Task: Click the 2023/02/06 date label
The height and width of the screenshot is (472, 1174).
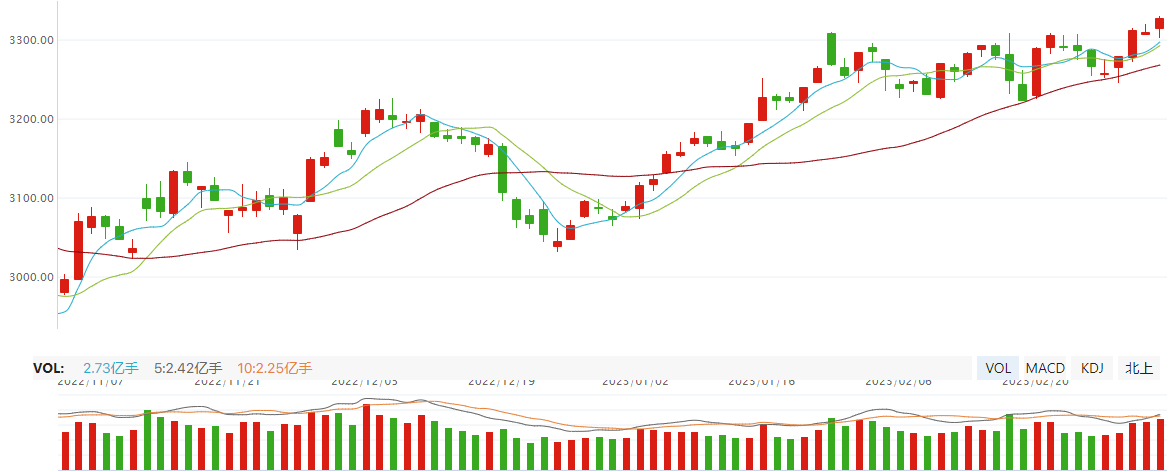Action: pyautogui.click(x=898, y=381)
